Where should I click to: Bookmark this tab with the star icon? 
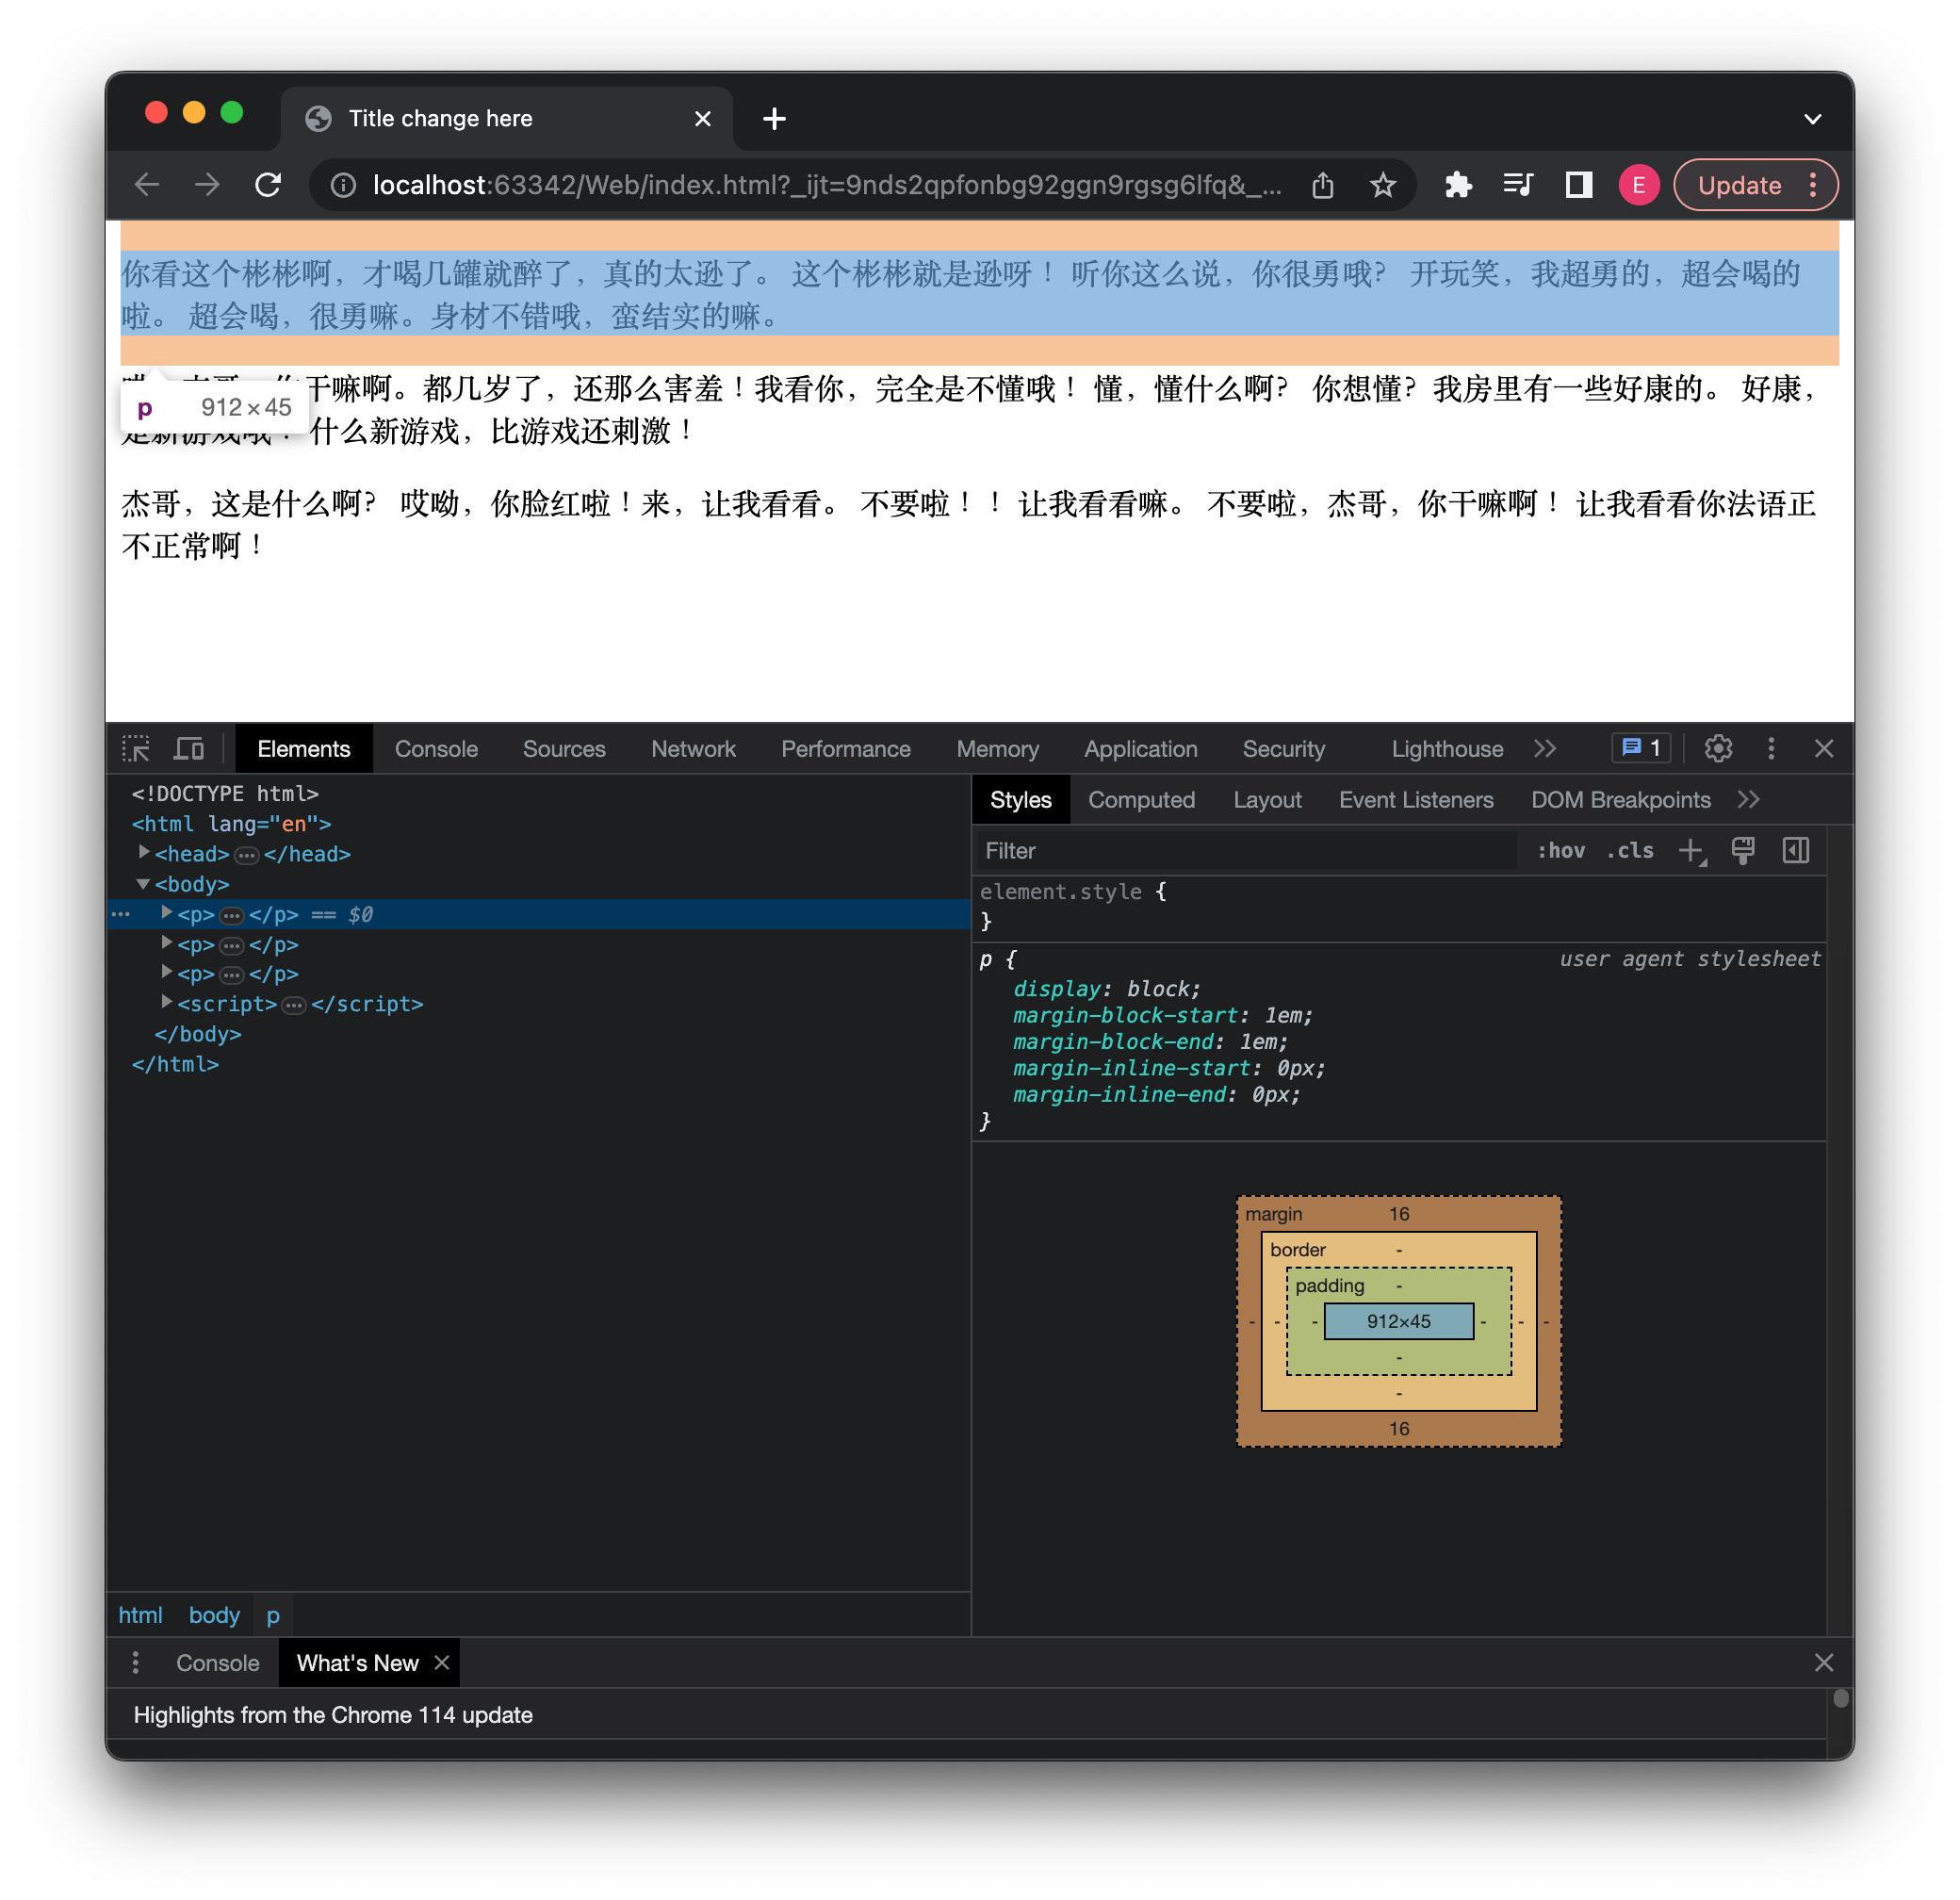point(1382,185)
